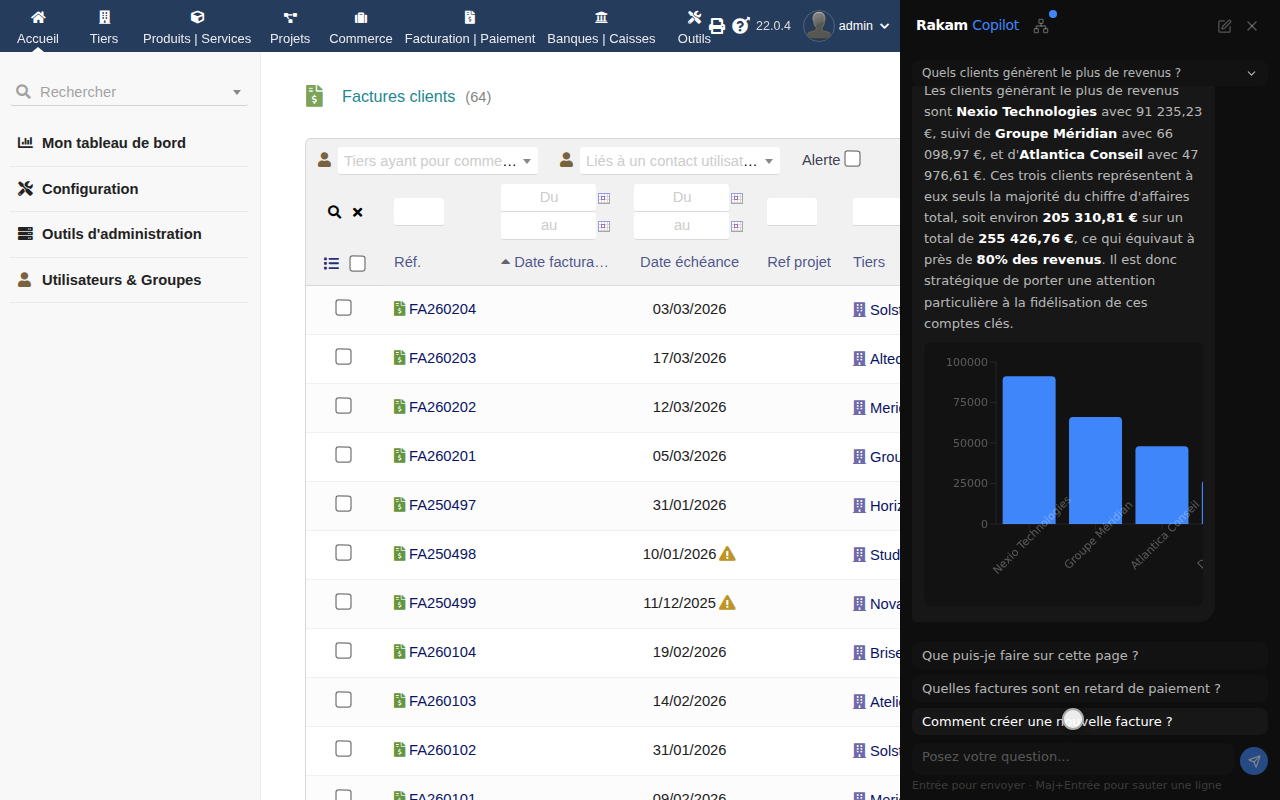
Task: Click the Réf. filter input
Action: (419, 212)
